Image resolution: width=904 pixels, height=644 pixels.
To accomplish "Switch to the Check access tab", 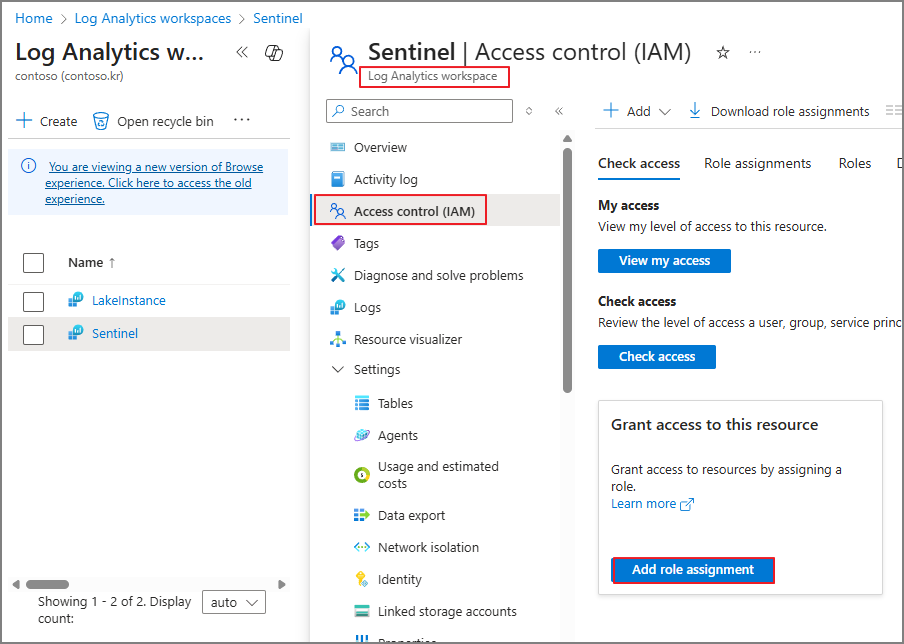I will click(x=639, y=164).
